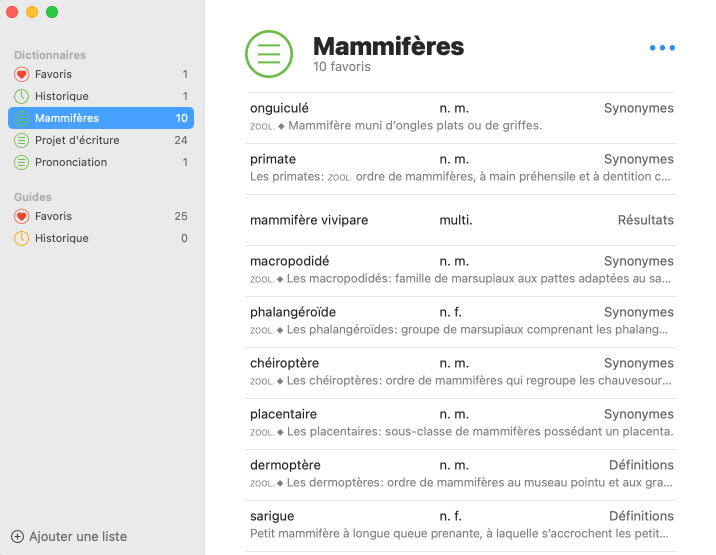Select the dermoptère definitions entry
716x555 pixels.
461,474
